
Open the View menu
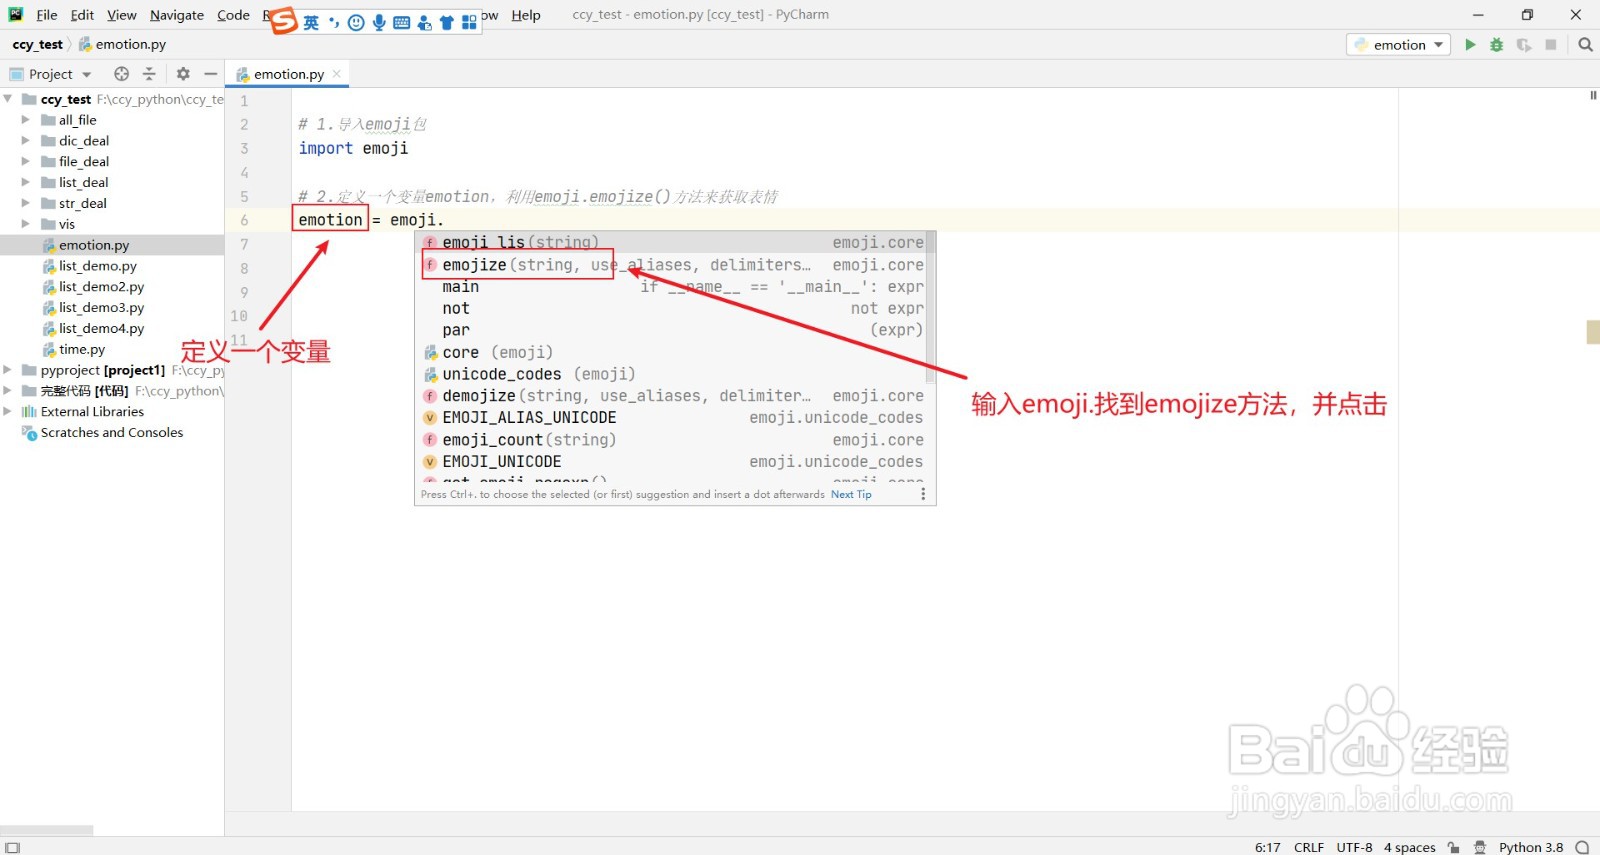coord(121,15)
